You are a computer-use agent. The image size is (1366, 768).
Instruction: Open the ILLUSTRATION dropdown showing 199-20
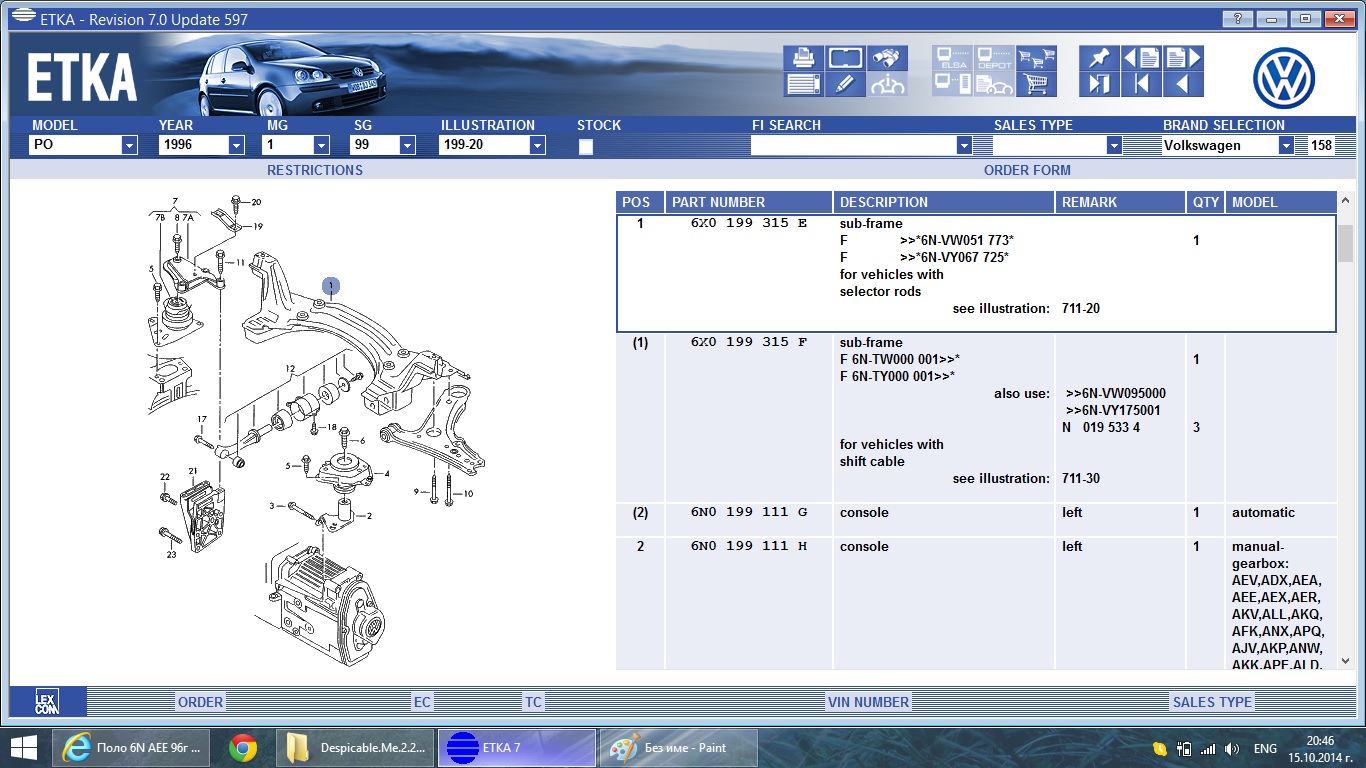(537, 146)
